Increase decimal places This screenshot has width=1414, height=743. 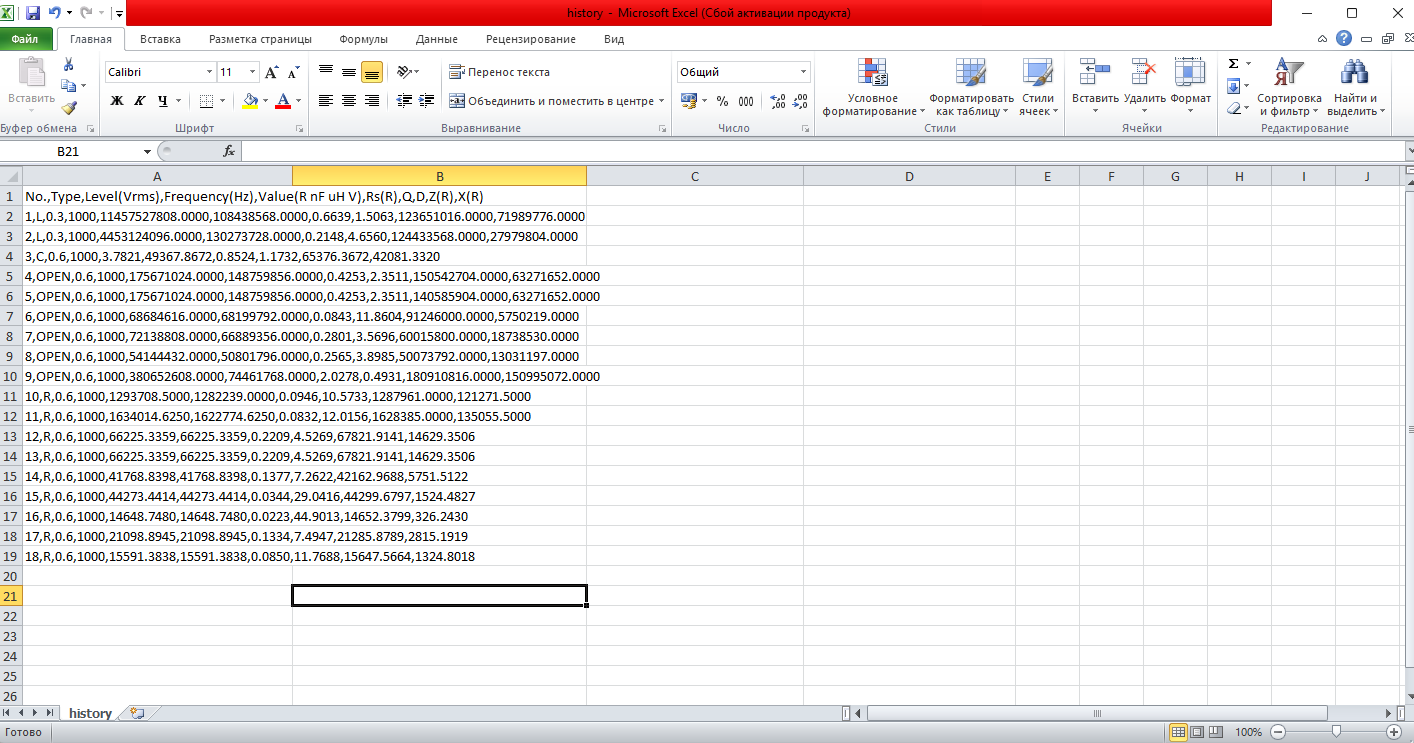point(777,101)
